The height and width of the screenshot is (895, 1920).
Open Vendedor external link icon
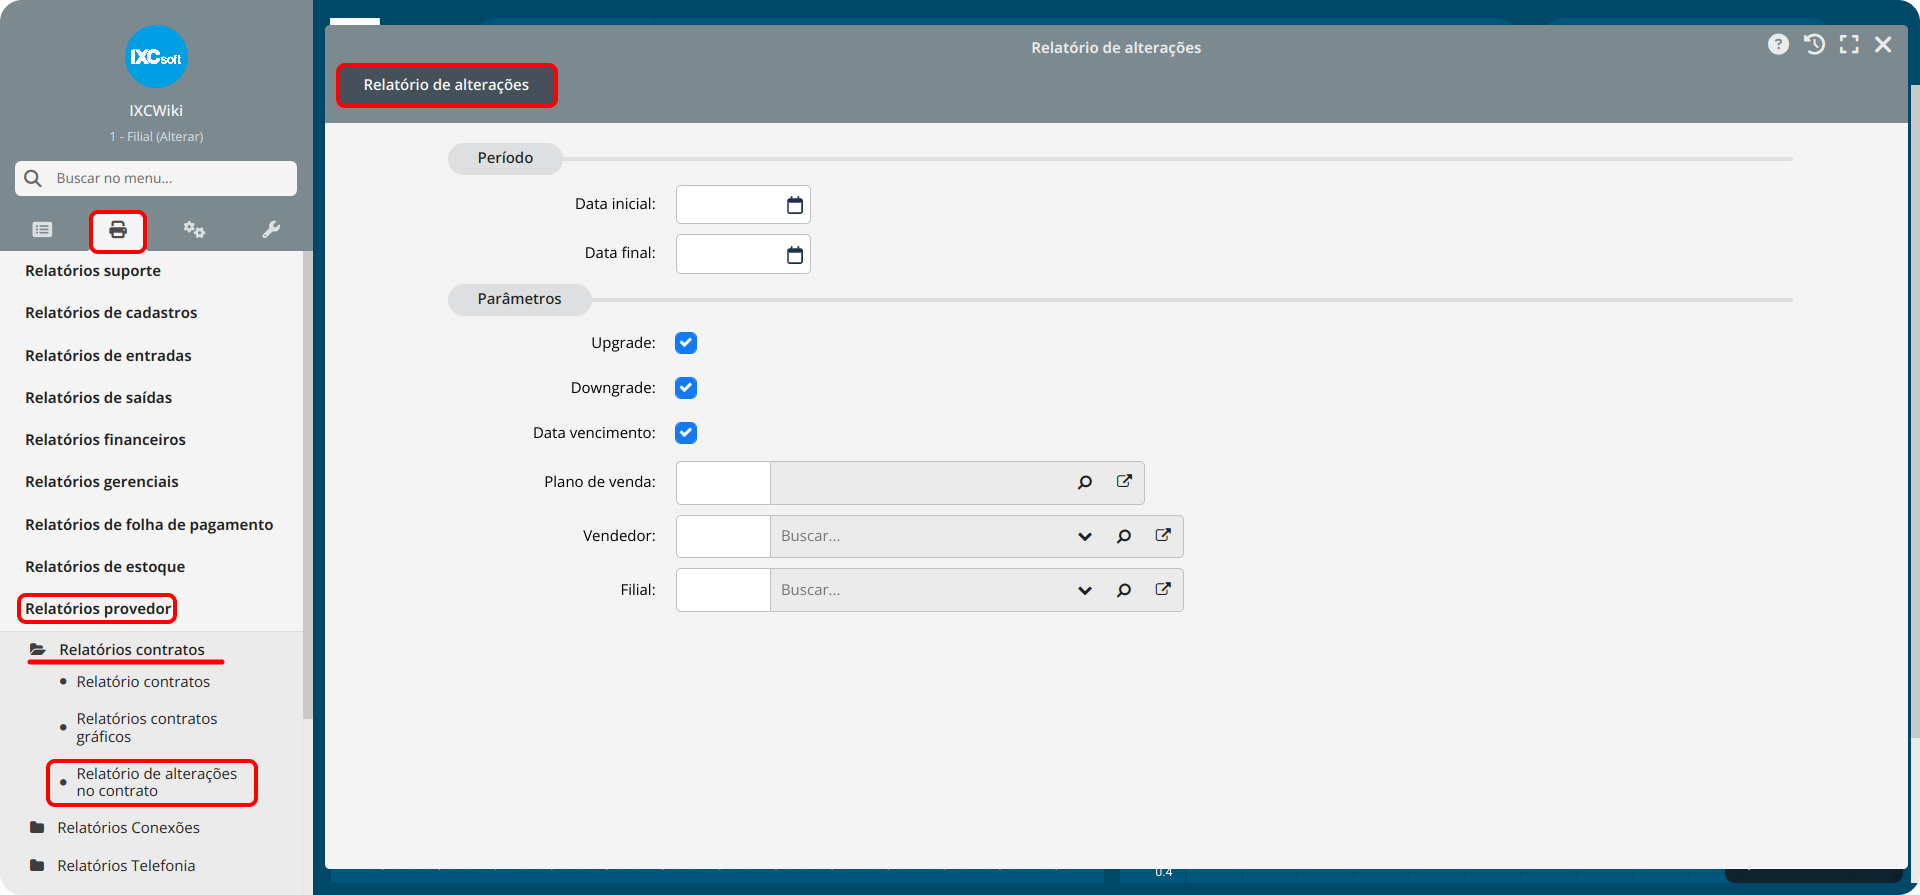pyautogui.click(x=1163, y=536)
